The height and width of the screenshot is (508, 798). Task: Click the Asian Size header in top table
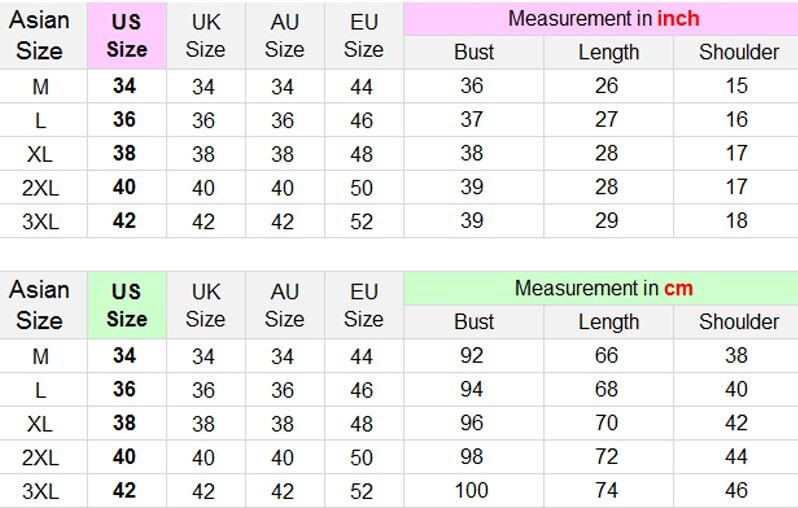(x=40, y=35)
